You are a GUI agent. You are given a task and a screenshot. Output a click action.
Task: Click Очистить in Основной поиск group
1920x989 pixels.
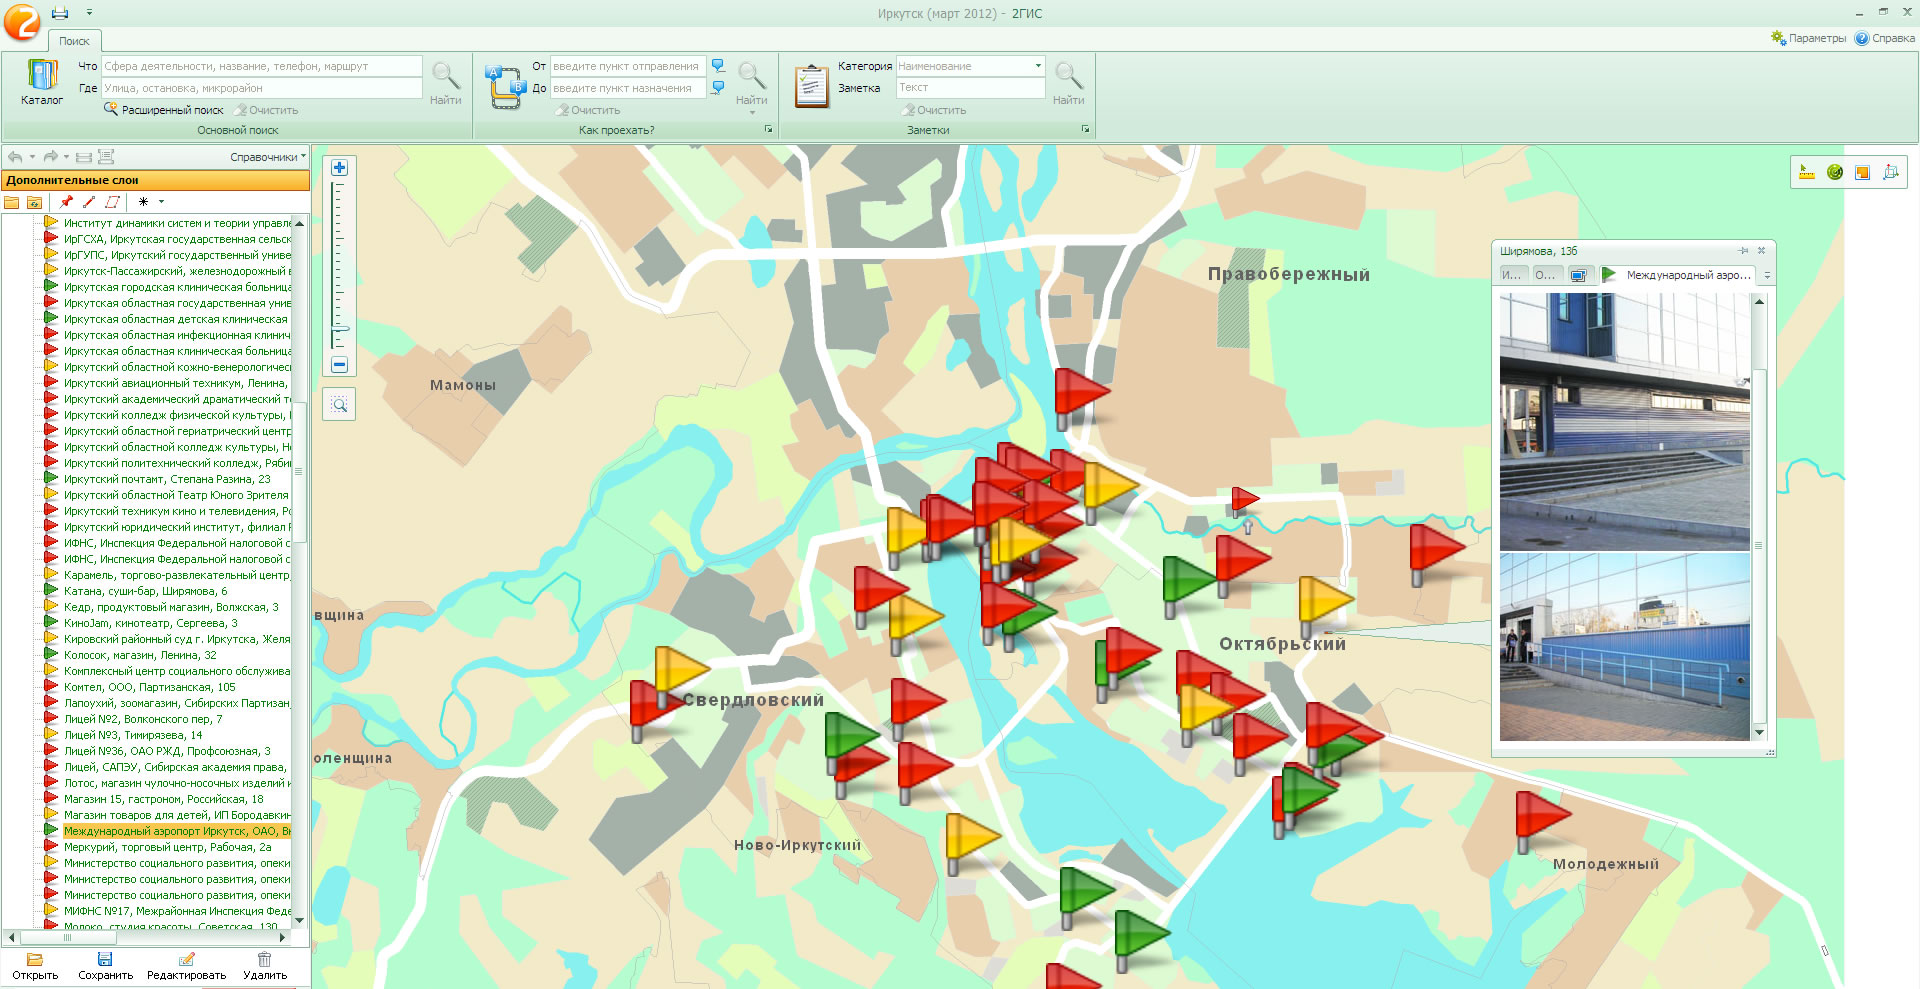(267, 110)
